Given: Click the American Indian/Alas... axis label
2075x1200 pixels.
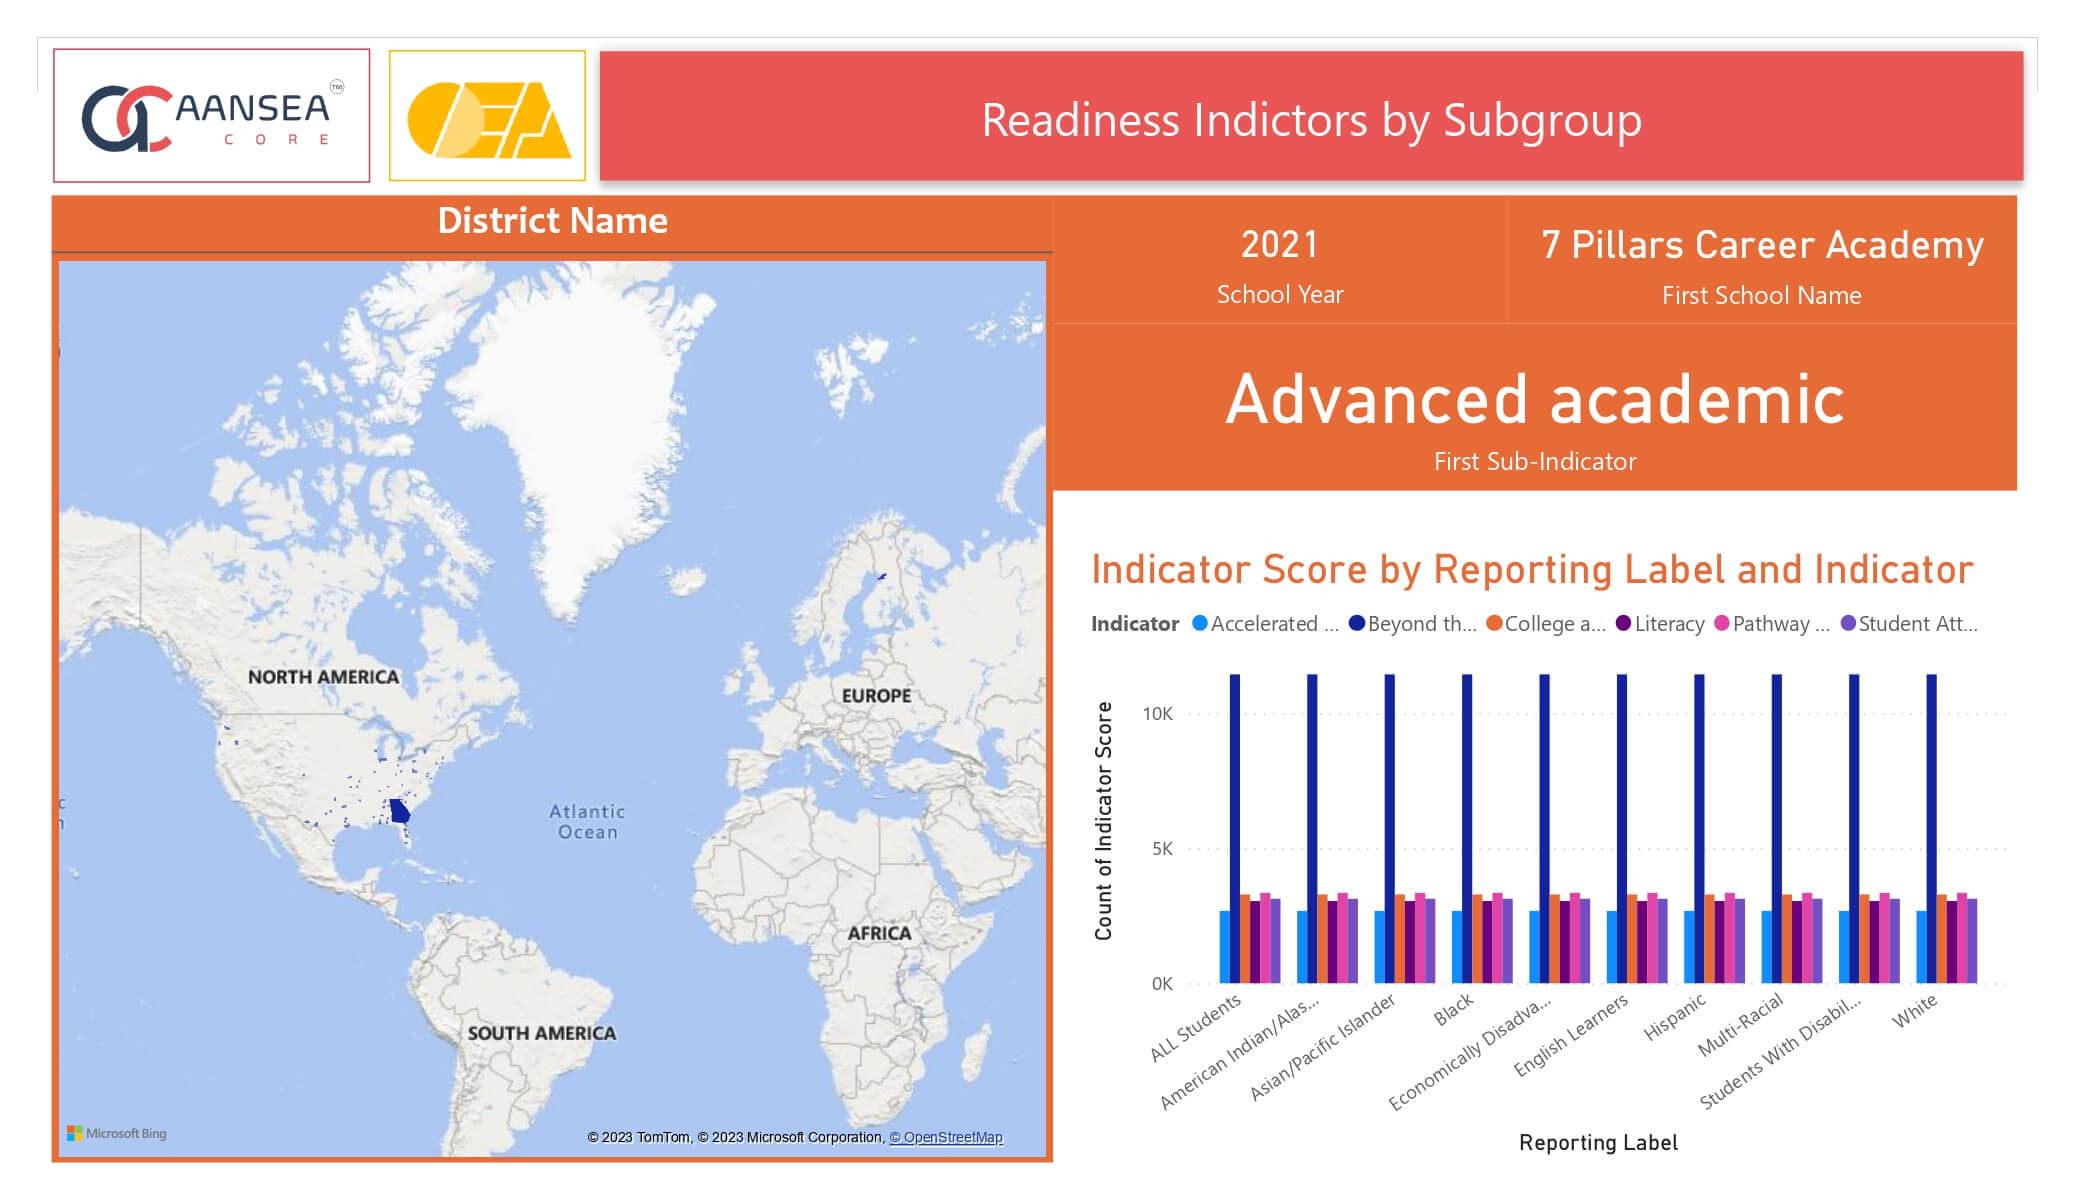Looking at the screenshot, I should click(1239, 1052).
